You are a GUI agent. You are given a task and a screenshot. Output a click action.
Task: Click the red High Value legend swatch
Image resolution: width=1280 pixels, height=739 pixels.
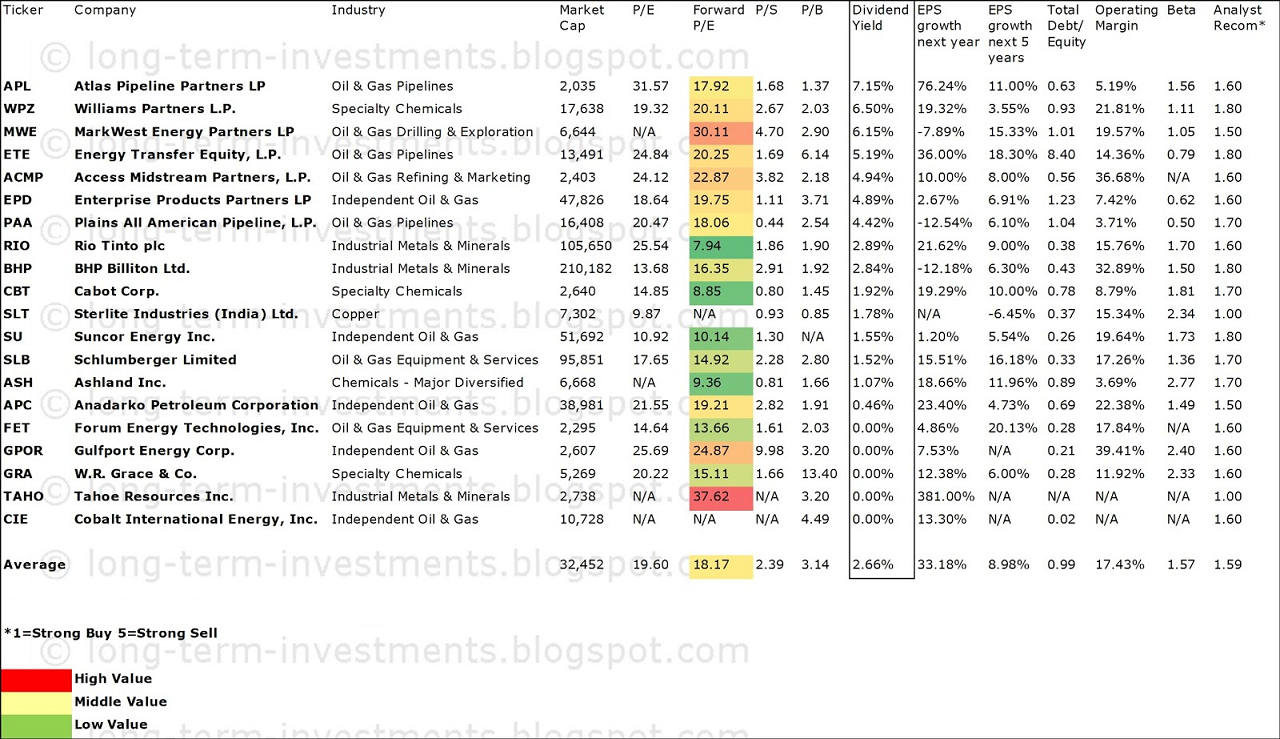36,679
